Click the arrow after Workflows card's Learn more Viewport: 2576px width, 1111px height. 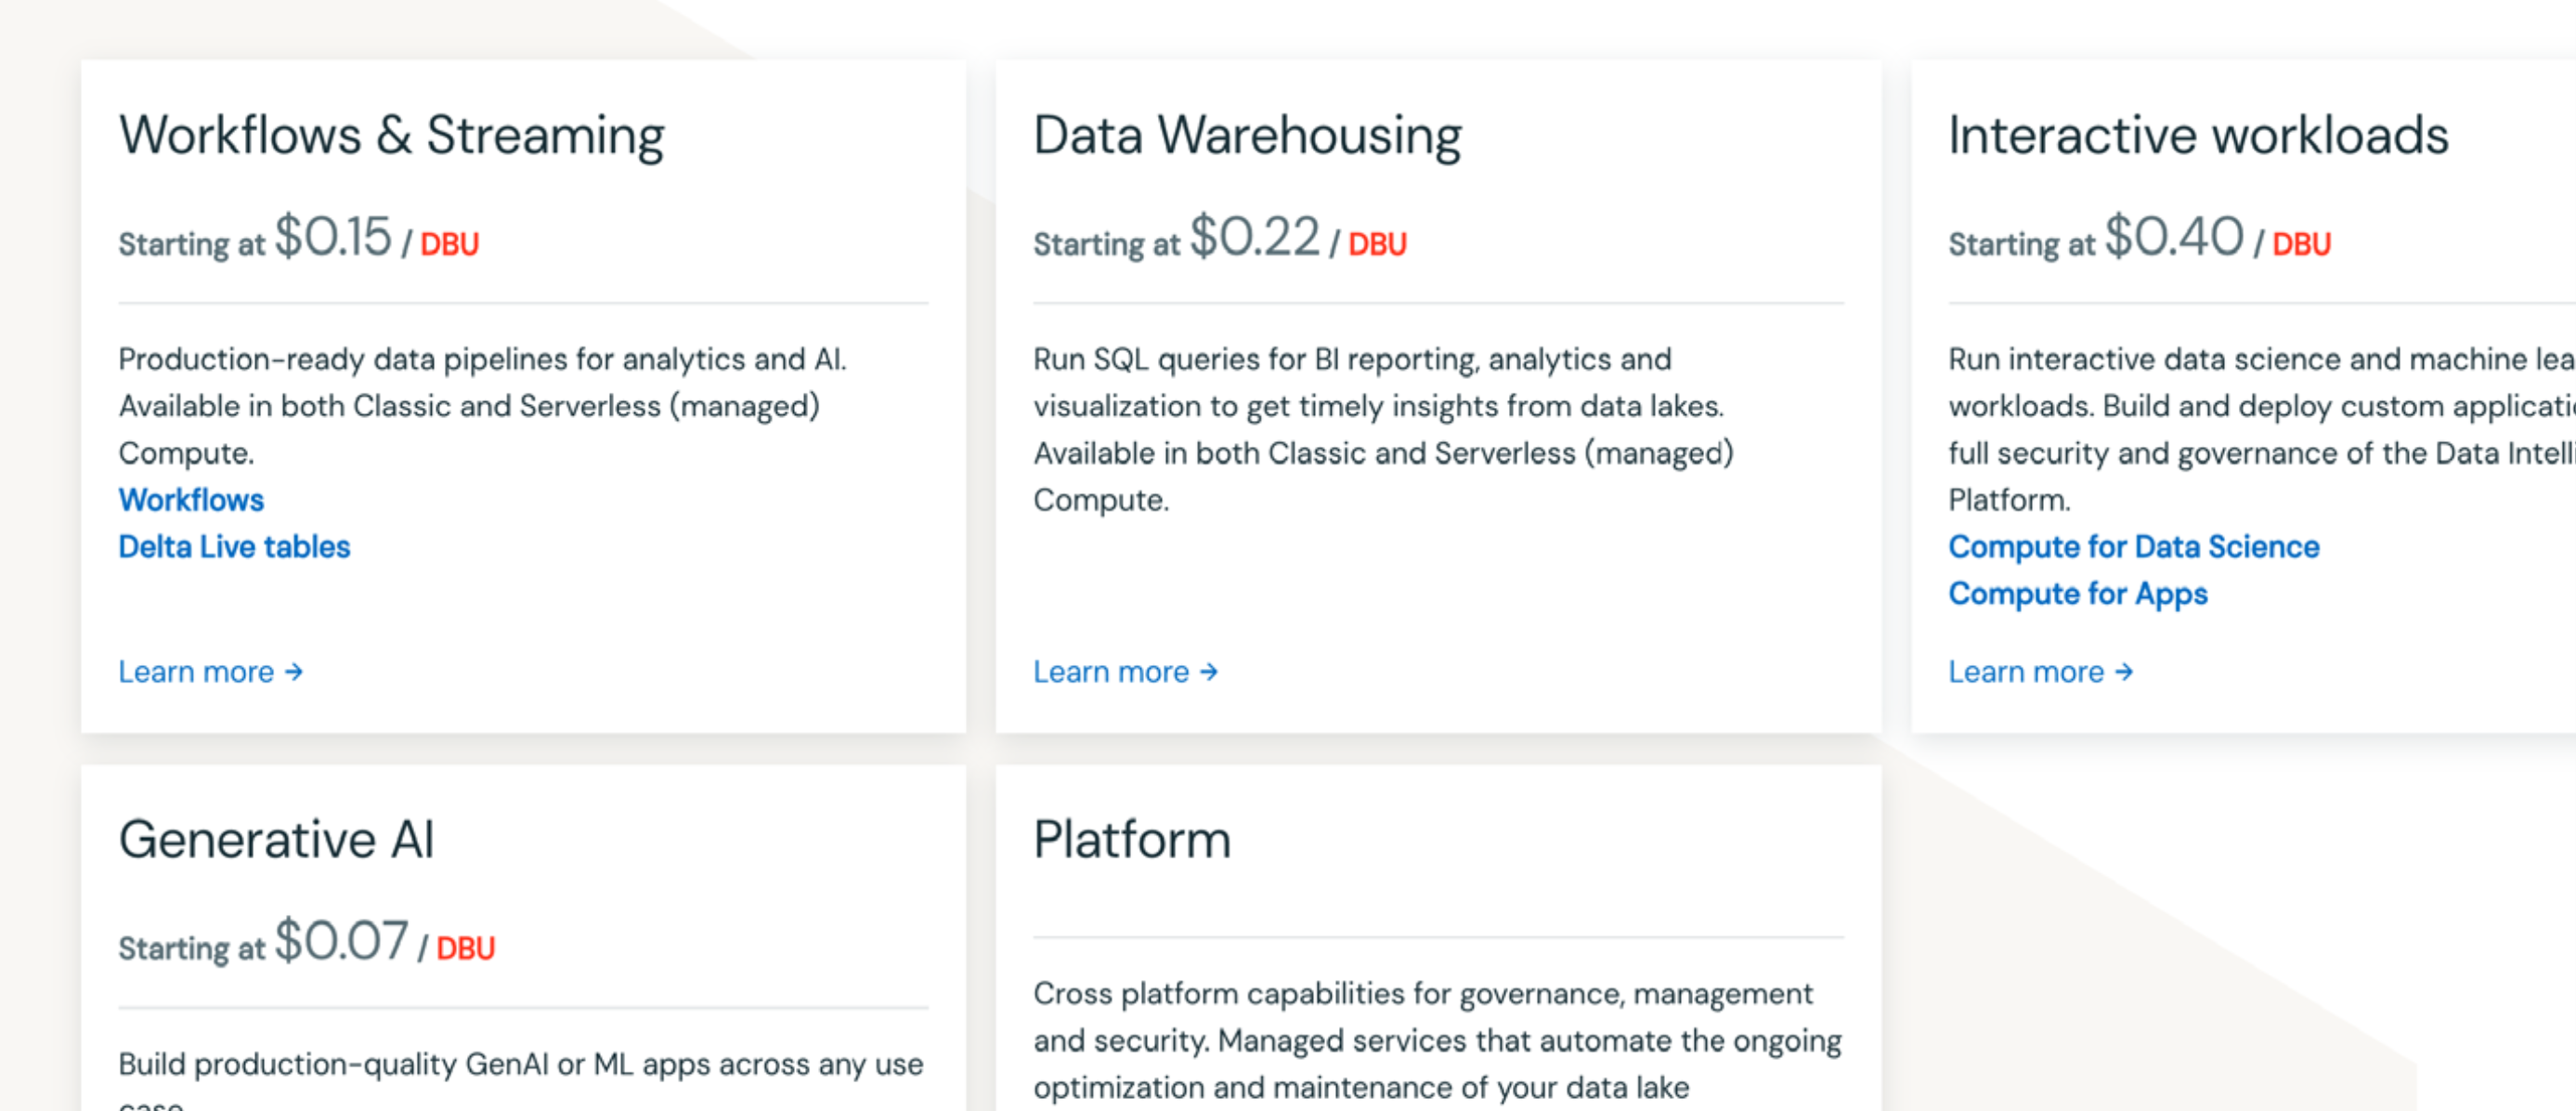[294, 672]
